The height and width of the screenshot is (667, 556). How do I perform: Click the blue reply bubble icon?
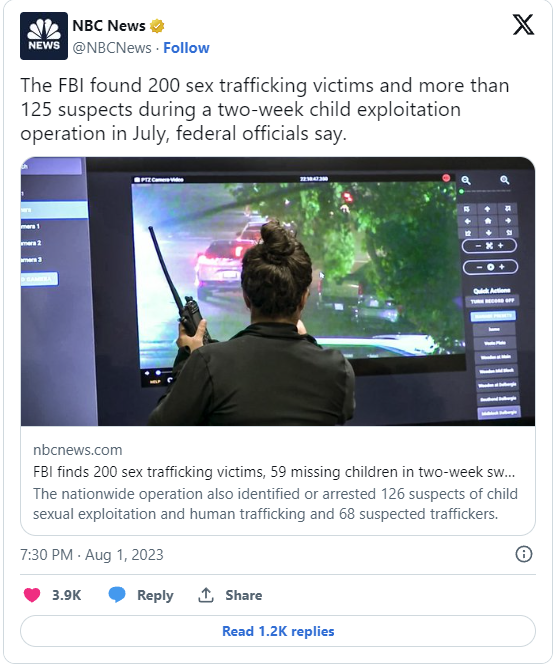pyautogui.click(x=117, y=595)
